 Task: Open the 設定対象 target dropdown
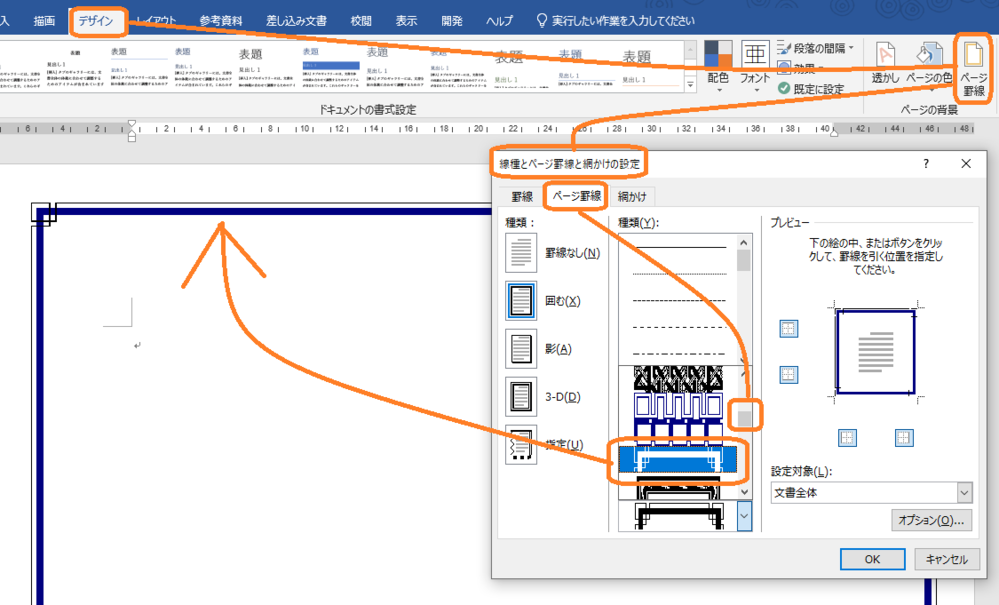tap(963, 492)
